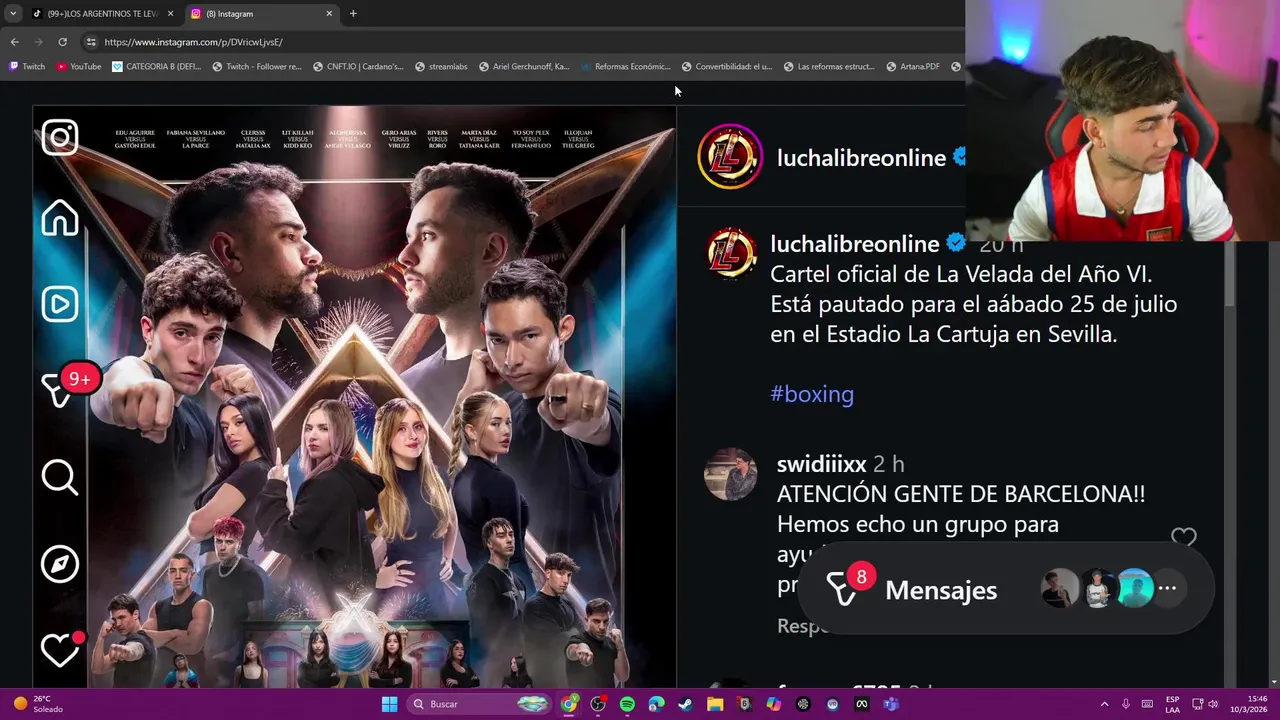Open Artana.PDF bookmark
This screenshot has height=720, width=1280.
point(913,67)
